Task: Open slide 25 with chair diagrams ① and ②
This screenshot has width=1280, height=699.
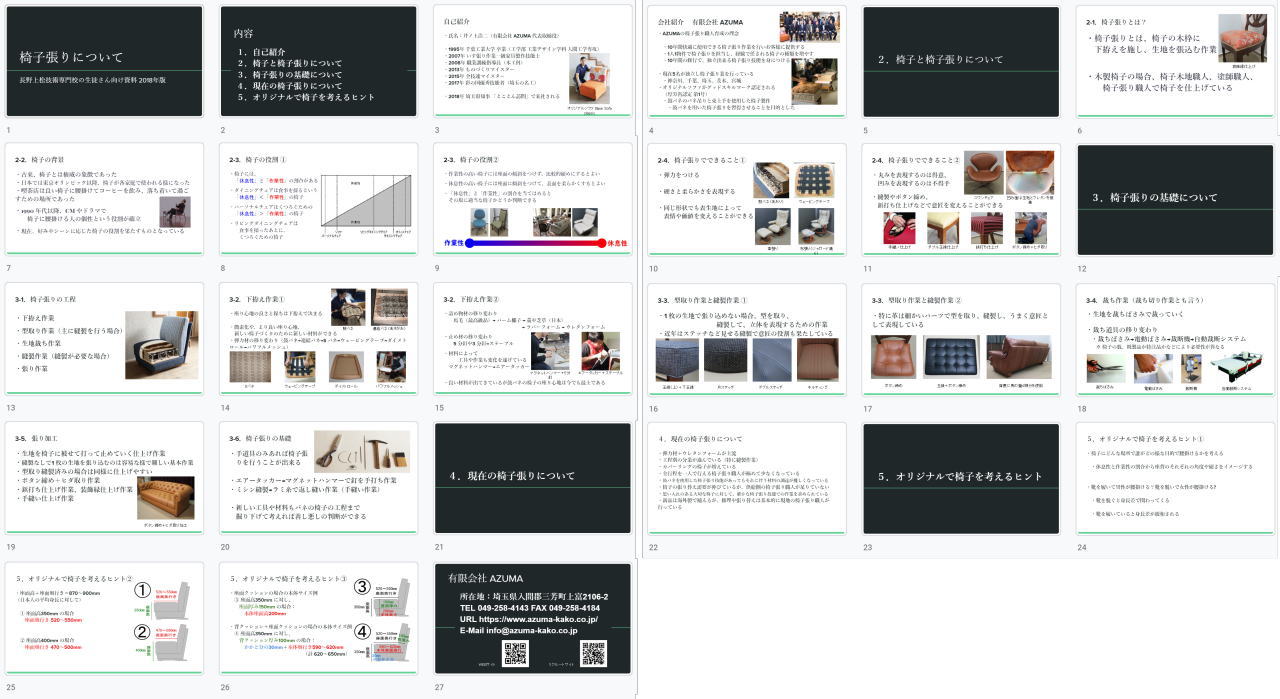Action: tap(104, 617)
